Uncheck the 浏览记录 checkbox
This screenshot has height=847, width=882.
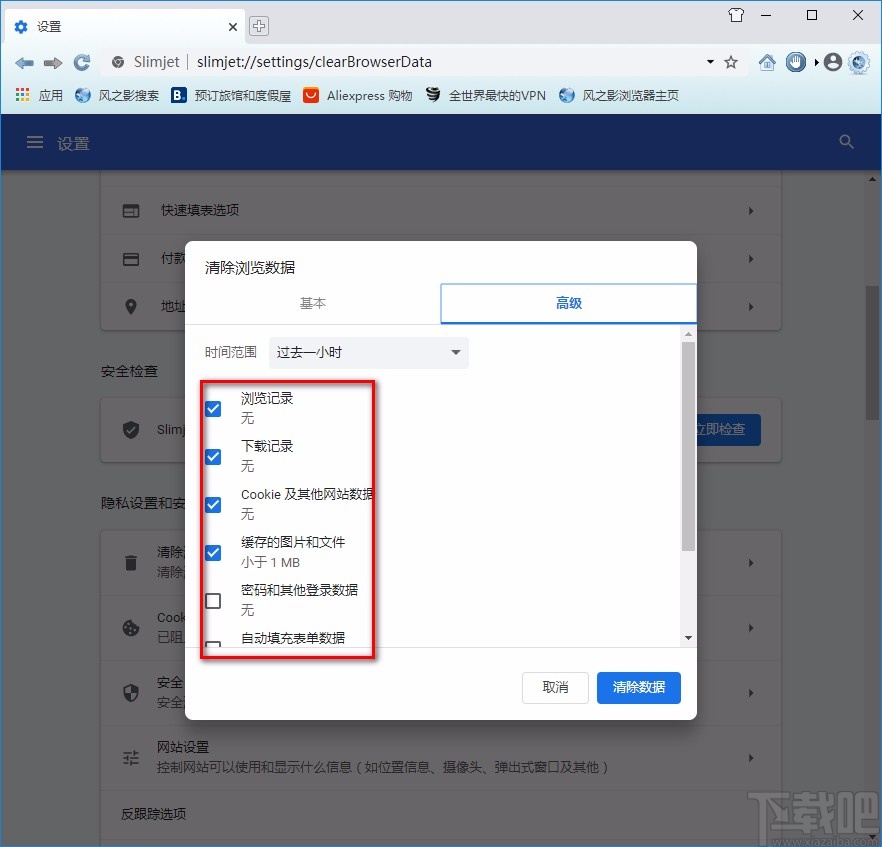[213, 408]
